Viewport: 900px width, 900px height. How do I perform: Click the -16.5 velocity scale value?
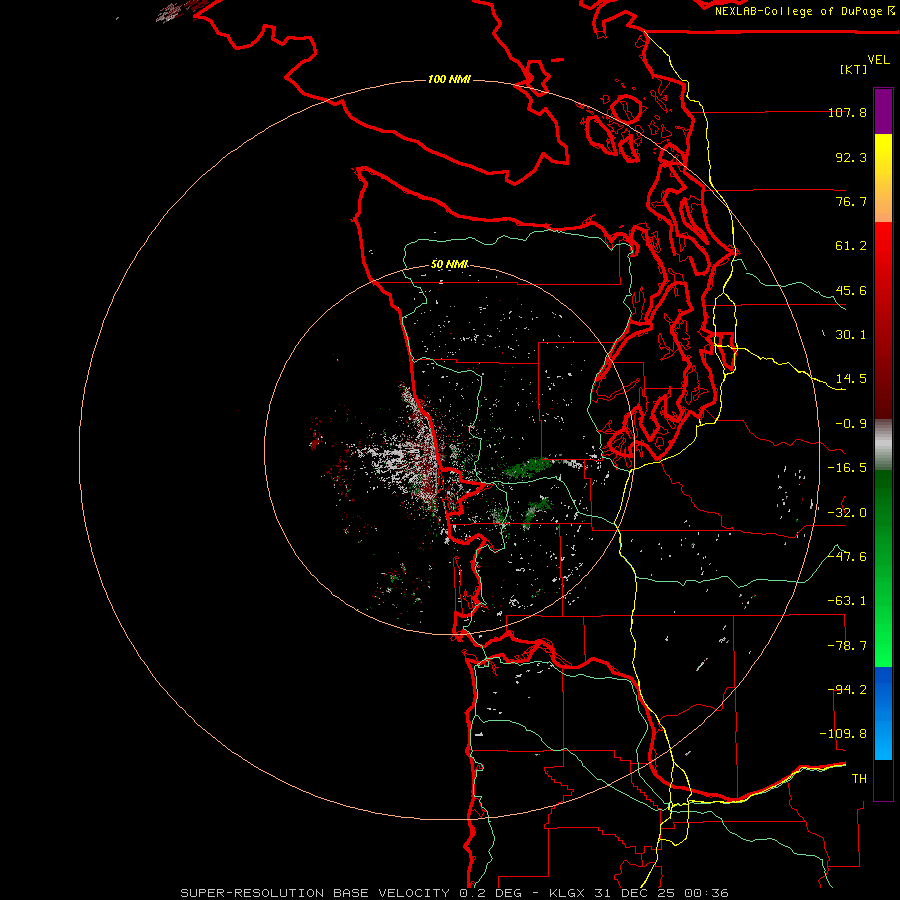tap(847, 468)
